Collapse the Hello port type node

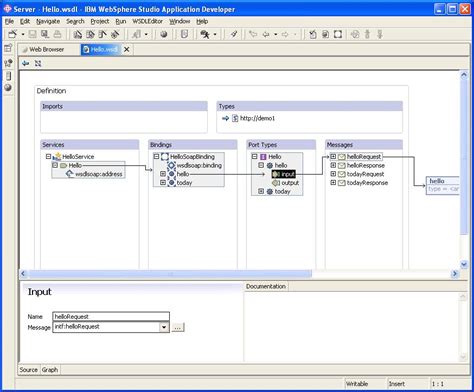[255, 156]
